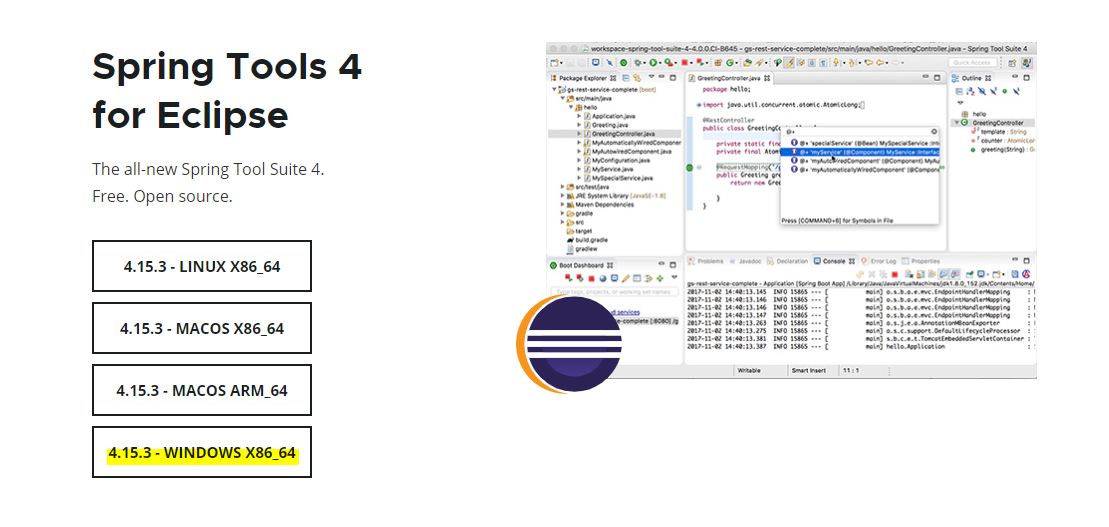
Task: Select the 'hello' package in the Outline
Action: point(974,114)
